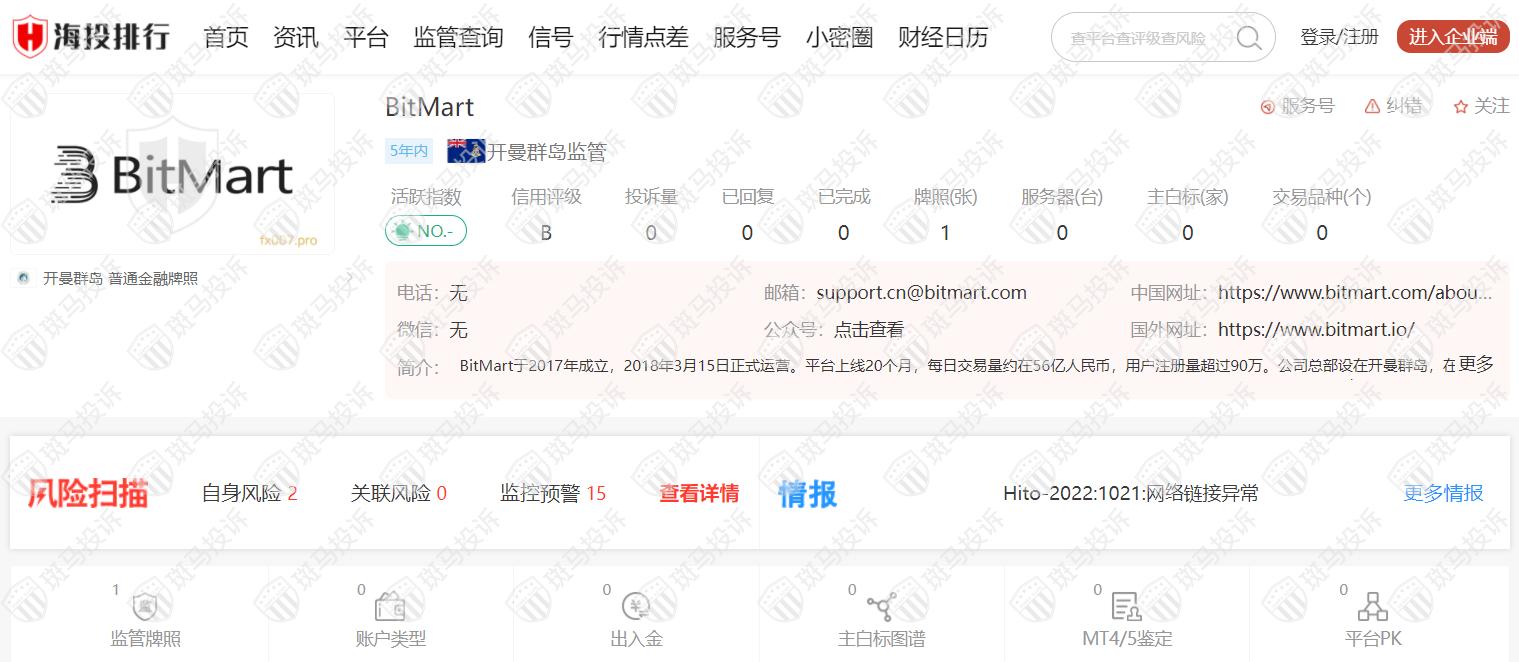The height and width of the screenshot is (662, 1519).
Task: Focus the platform search input field
Action: [x=1140, y=38]
